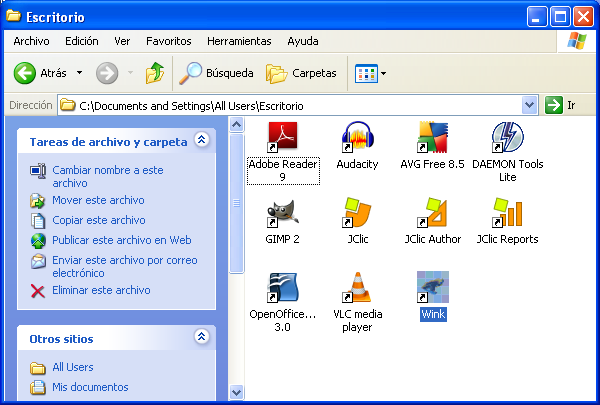
Task: Select the JClic Reports icon
Action: click(x=507, y=213)
